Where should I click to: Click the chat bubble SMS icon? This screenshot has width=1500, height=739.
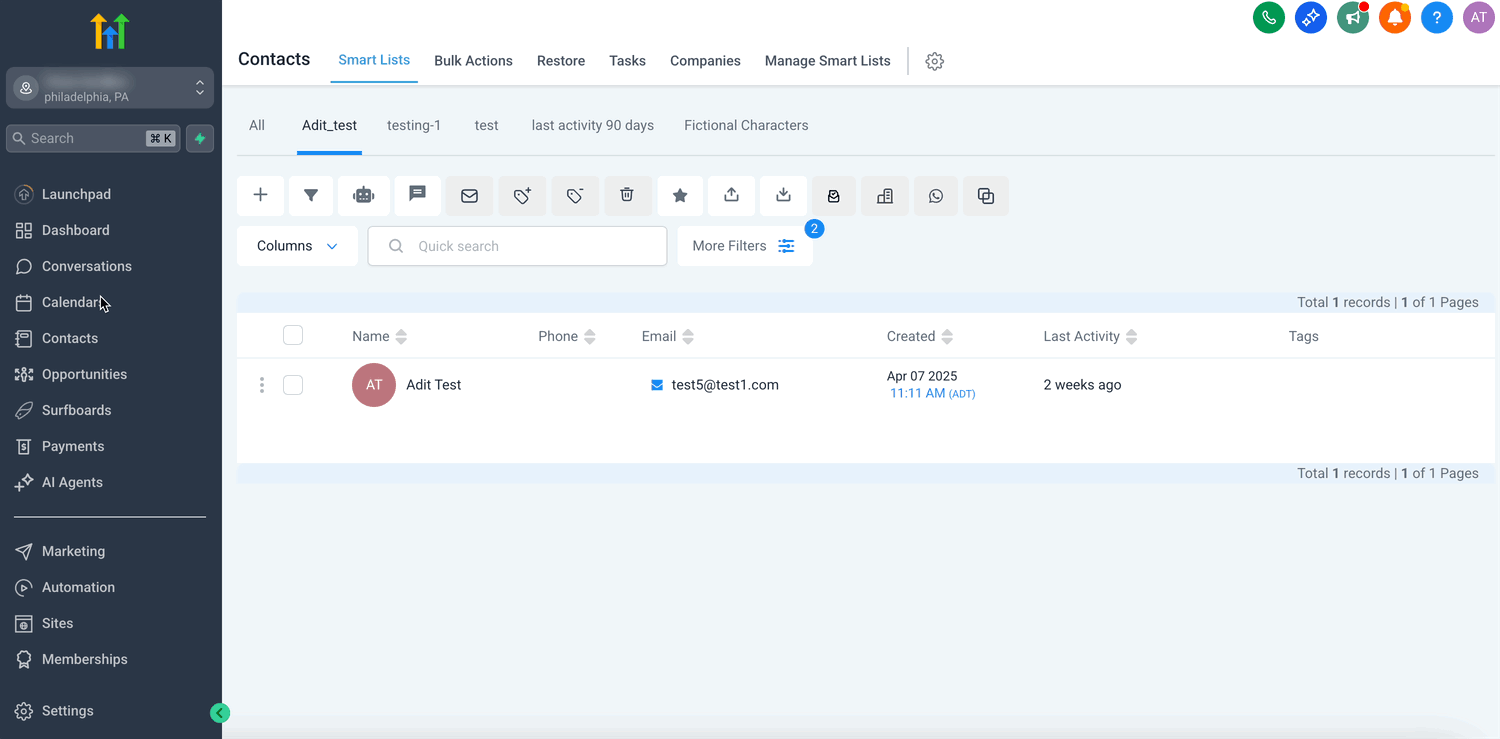click(418, 196)
